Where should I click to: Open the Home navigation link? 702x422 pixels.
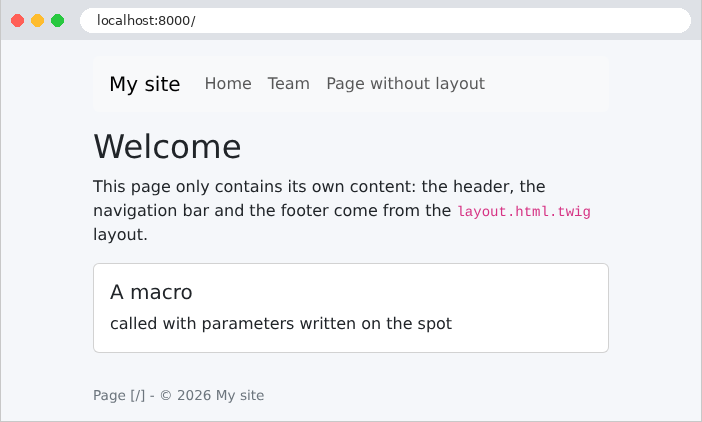click(x=228, y=84)
